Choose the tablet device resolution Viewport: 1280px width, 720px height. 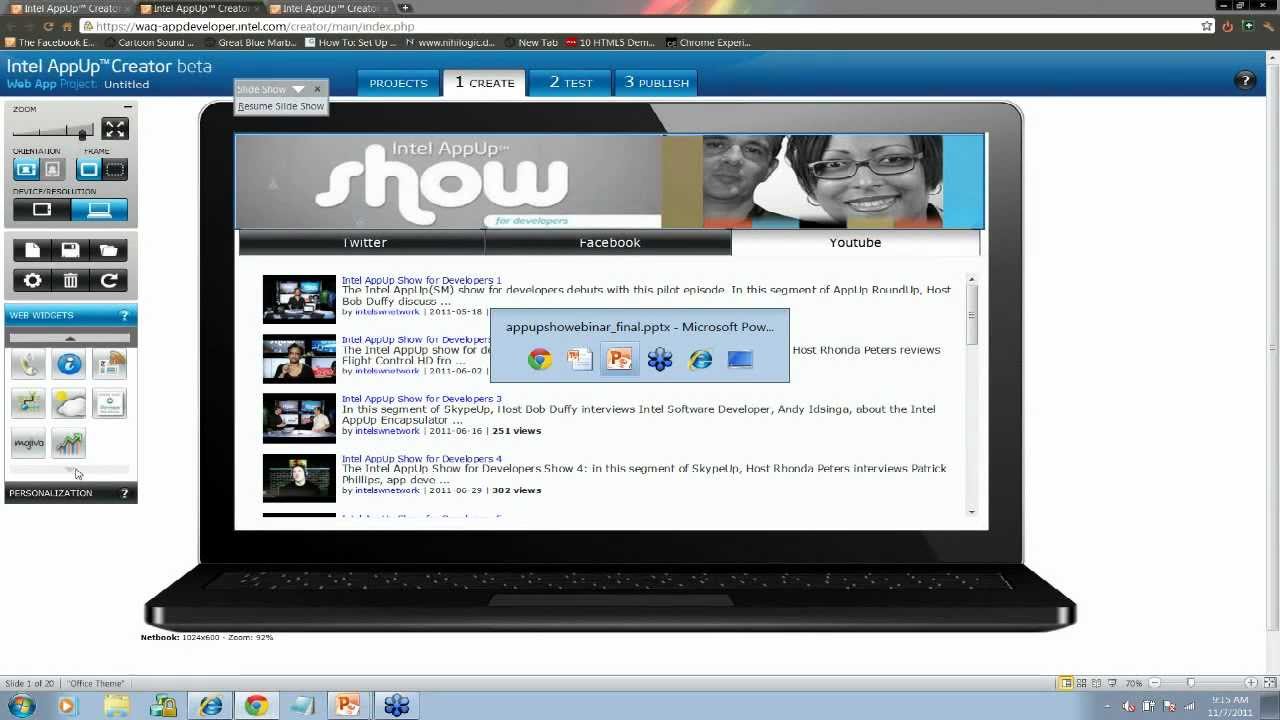[x=42, y=210]
